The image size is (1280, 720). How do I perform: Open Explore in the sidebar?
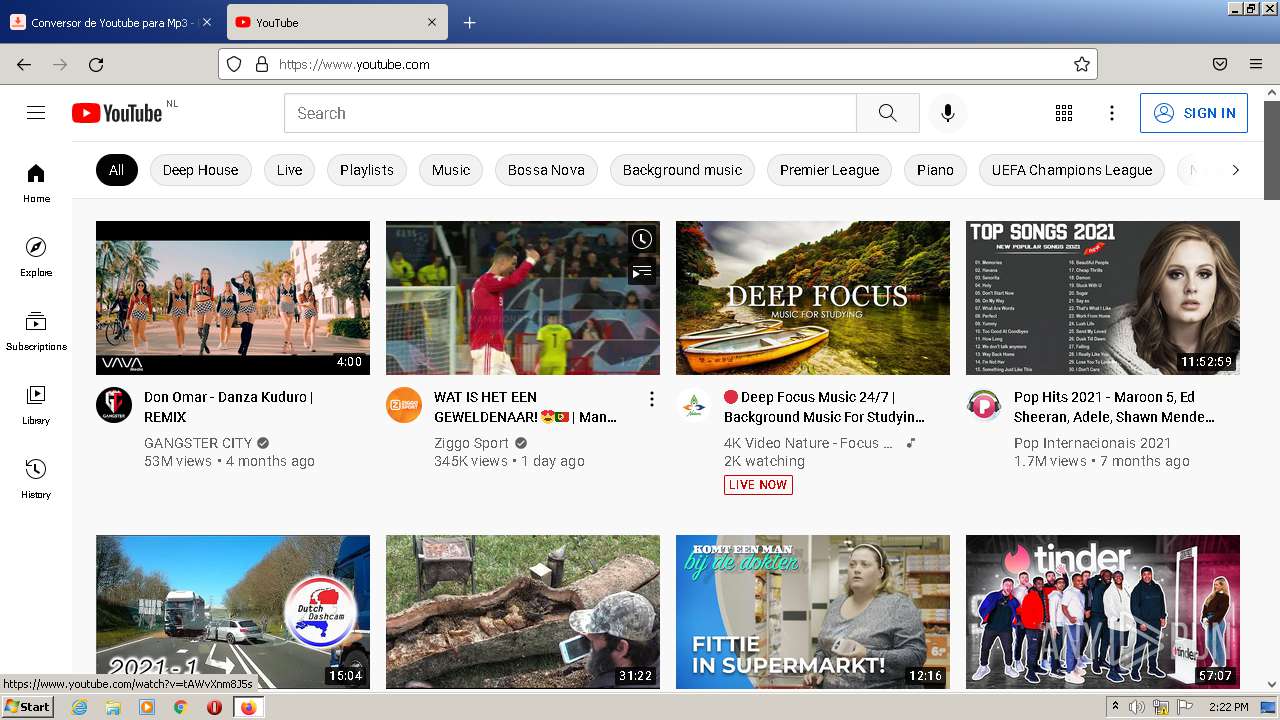tap(36, 257)
